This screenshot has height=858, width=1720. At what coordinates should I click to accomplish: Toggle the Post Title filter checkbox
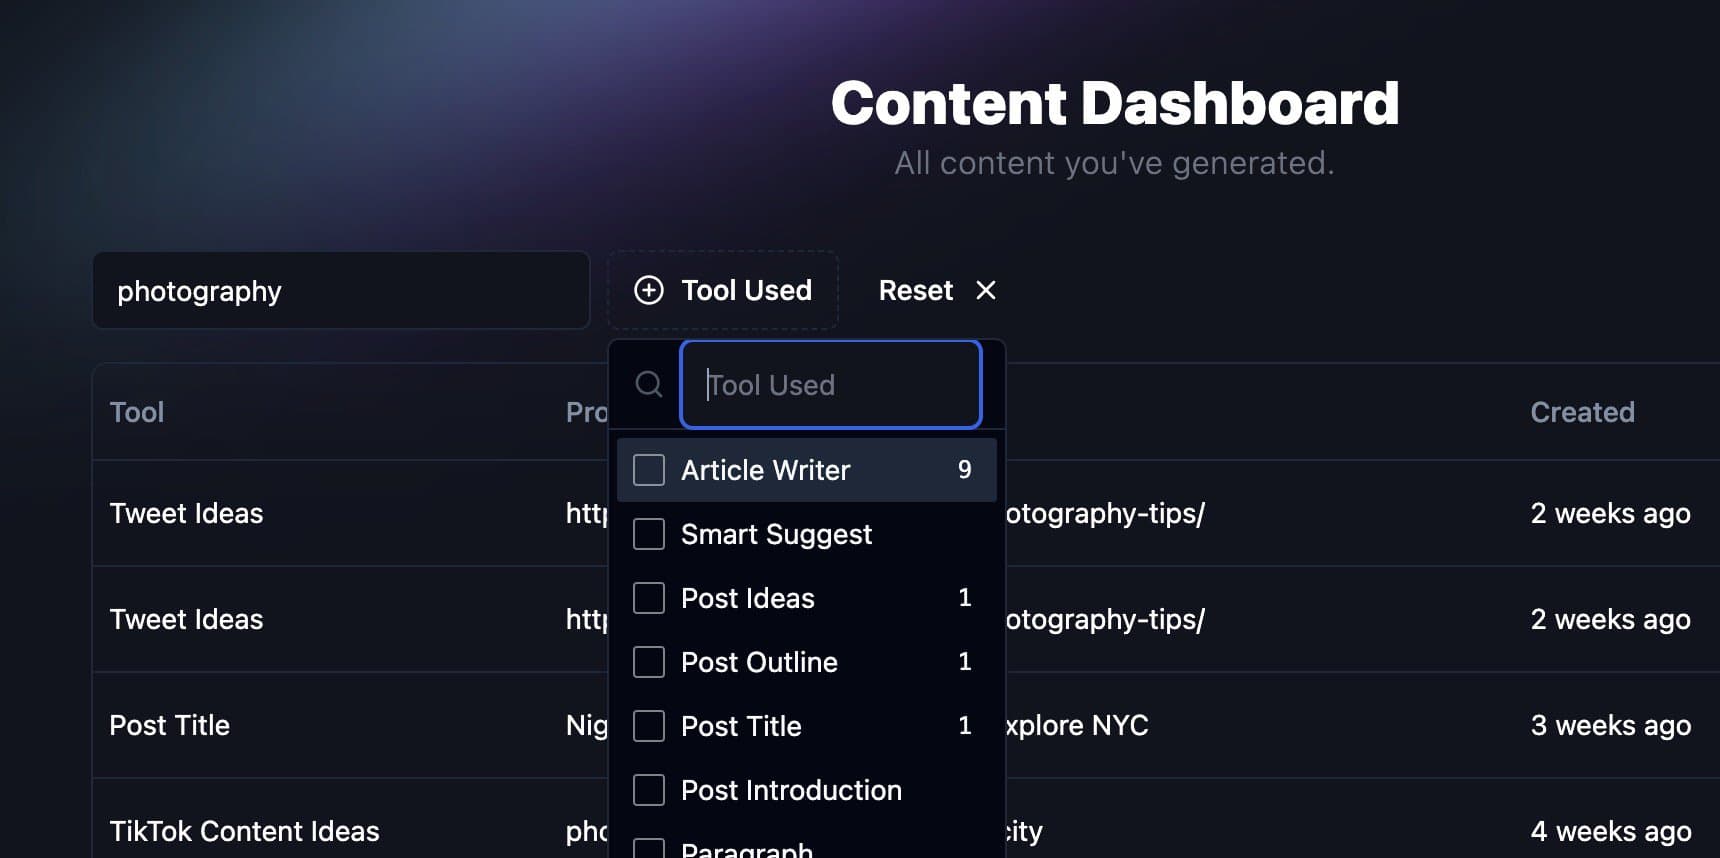point(649,726)
